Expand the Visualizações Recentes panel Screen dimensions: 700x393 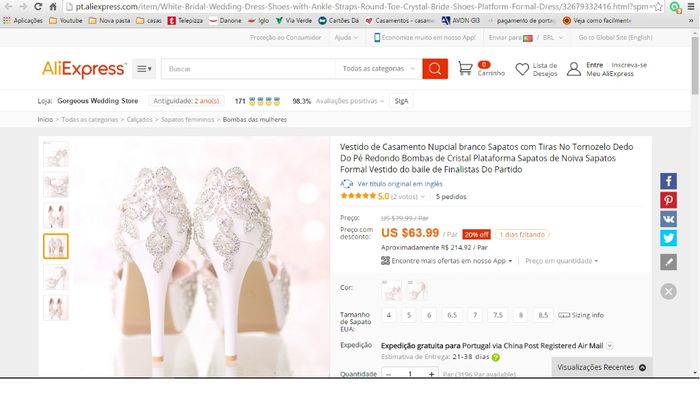[x=601, y=367]
